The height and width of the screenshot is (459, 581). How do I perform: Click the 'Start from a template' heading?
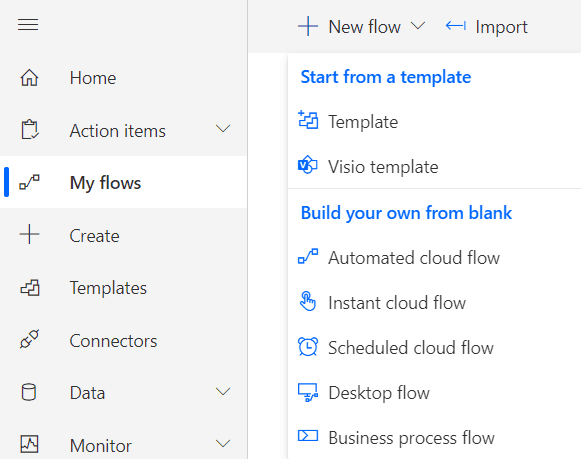pos(386,77)
